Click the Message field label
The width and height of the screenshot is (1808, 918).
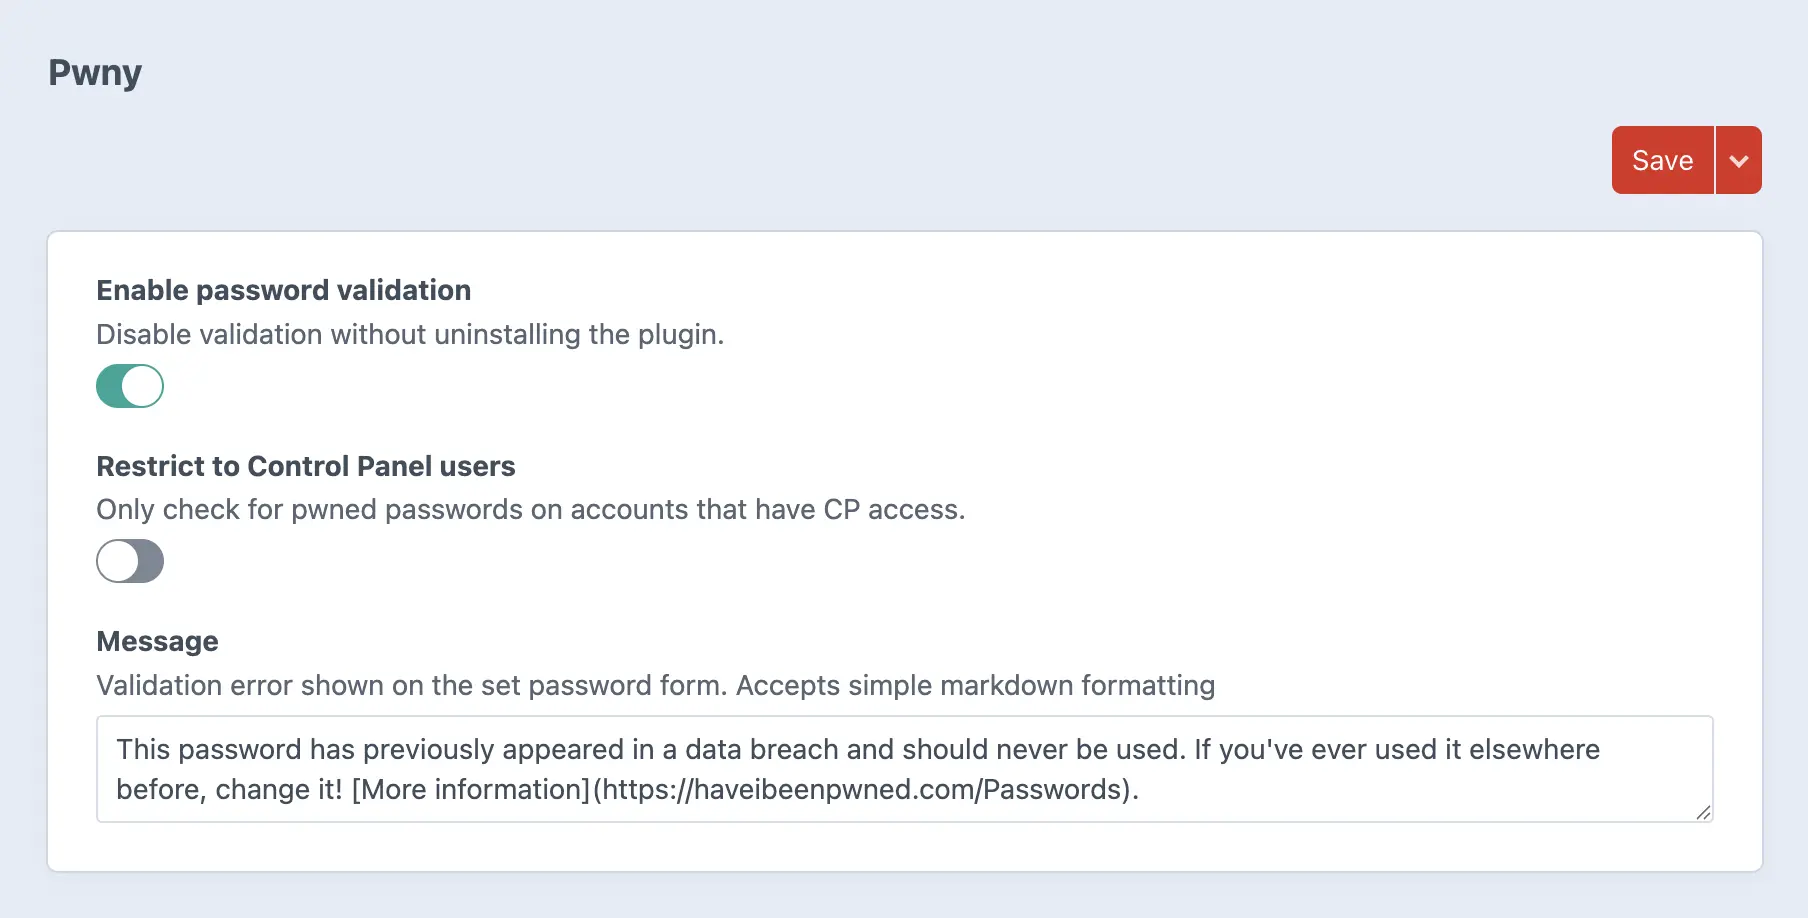pos(157,641)
